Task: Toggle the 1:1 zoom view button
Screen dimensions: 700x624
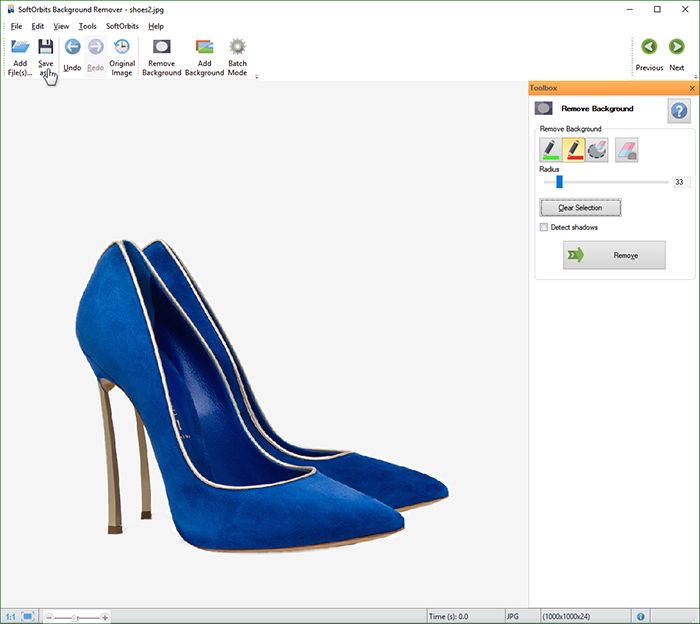Action: [10, 617]
